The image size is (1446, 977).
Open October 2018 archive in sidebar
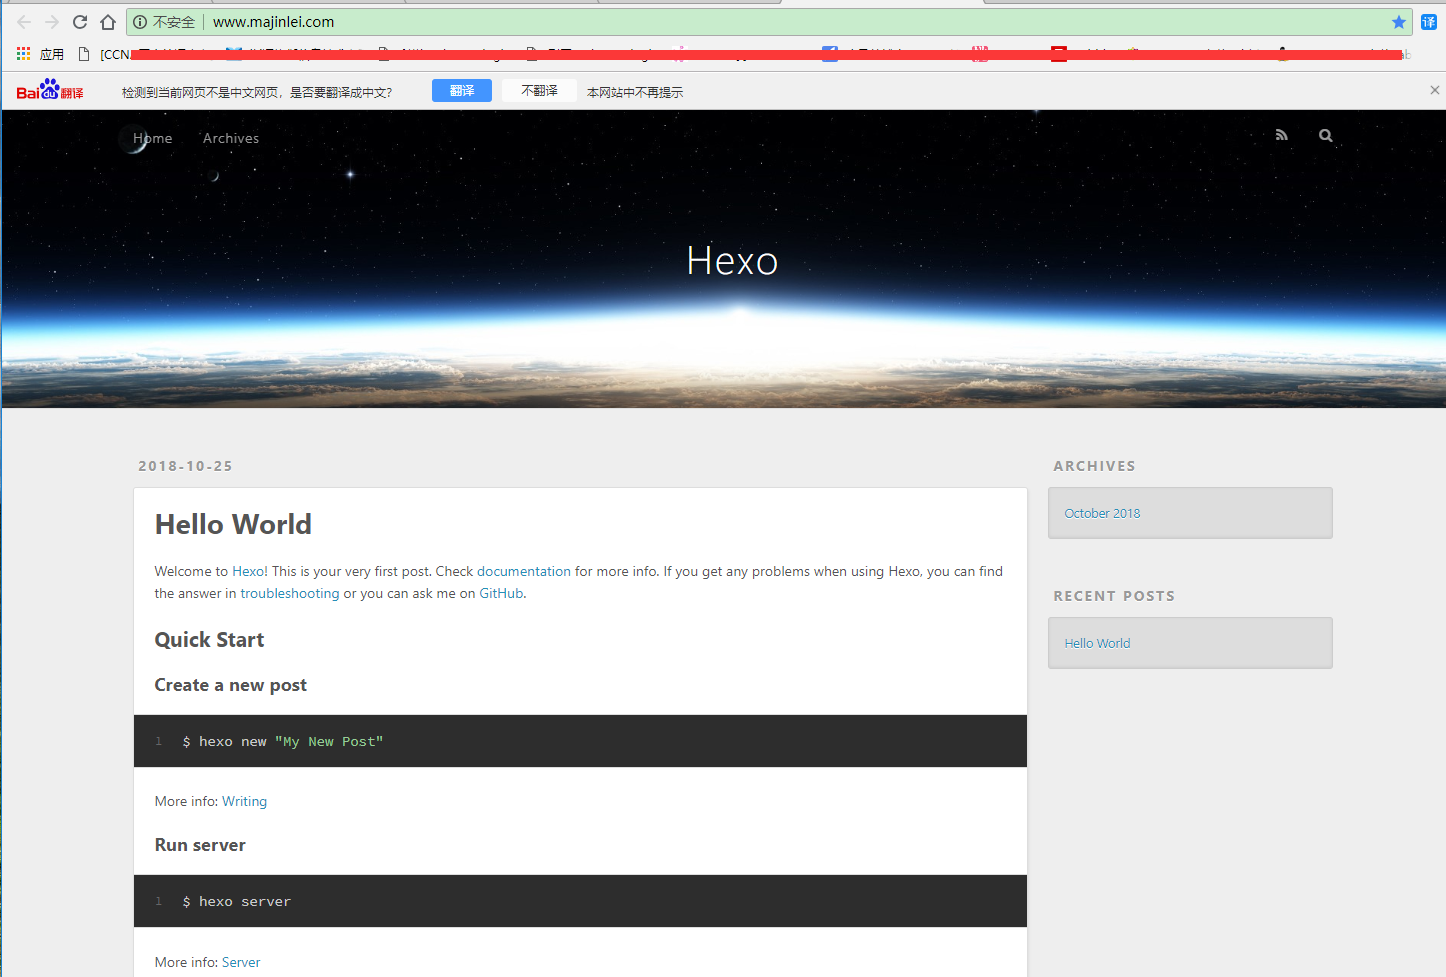1102,513
